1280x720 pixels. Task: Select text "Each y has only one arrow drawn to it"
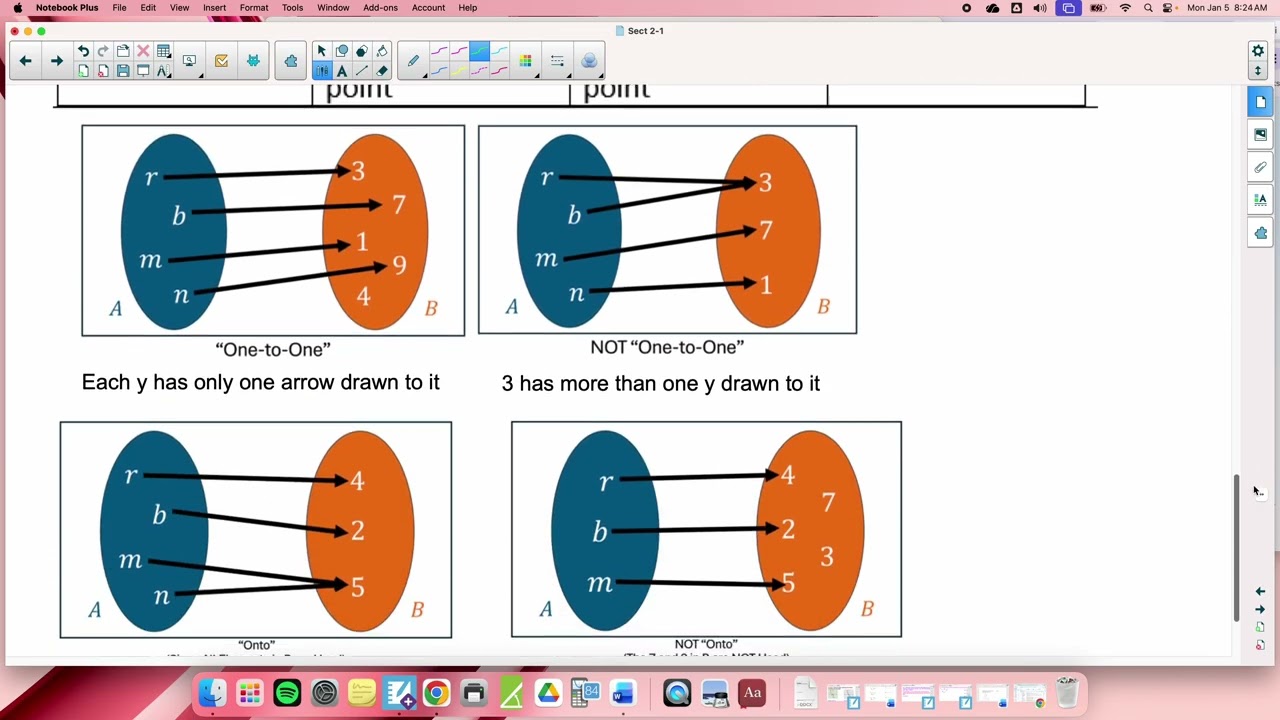pyautogui.click(x=260, y=382)
